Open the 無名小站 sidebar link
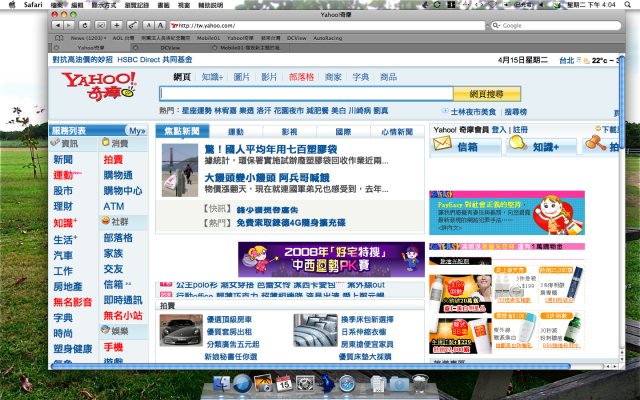 (123, 316)
